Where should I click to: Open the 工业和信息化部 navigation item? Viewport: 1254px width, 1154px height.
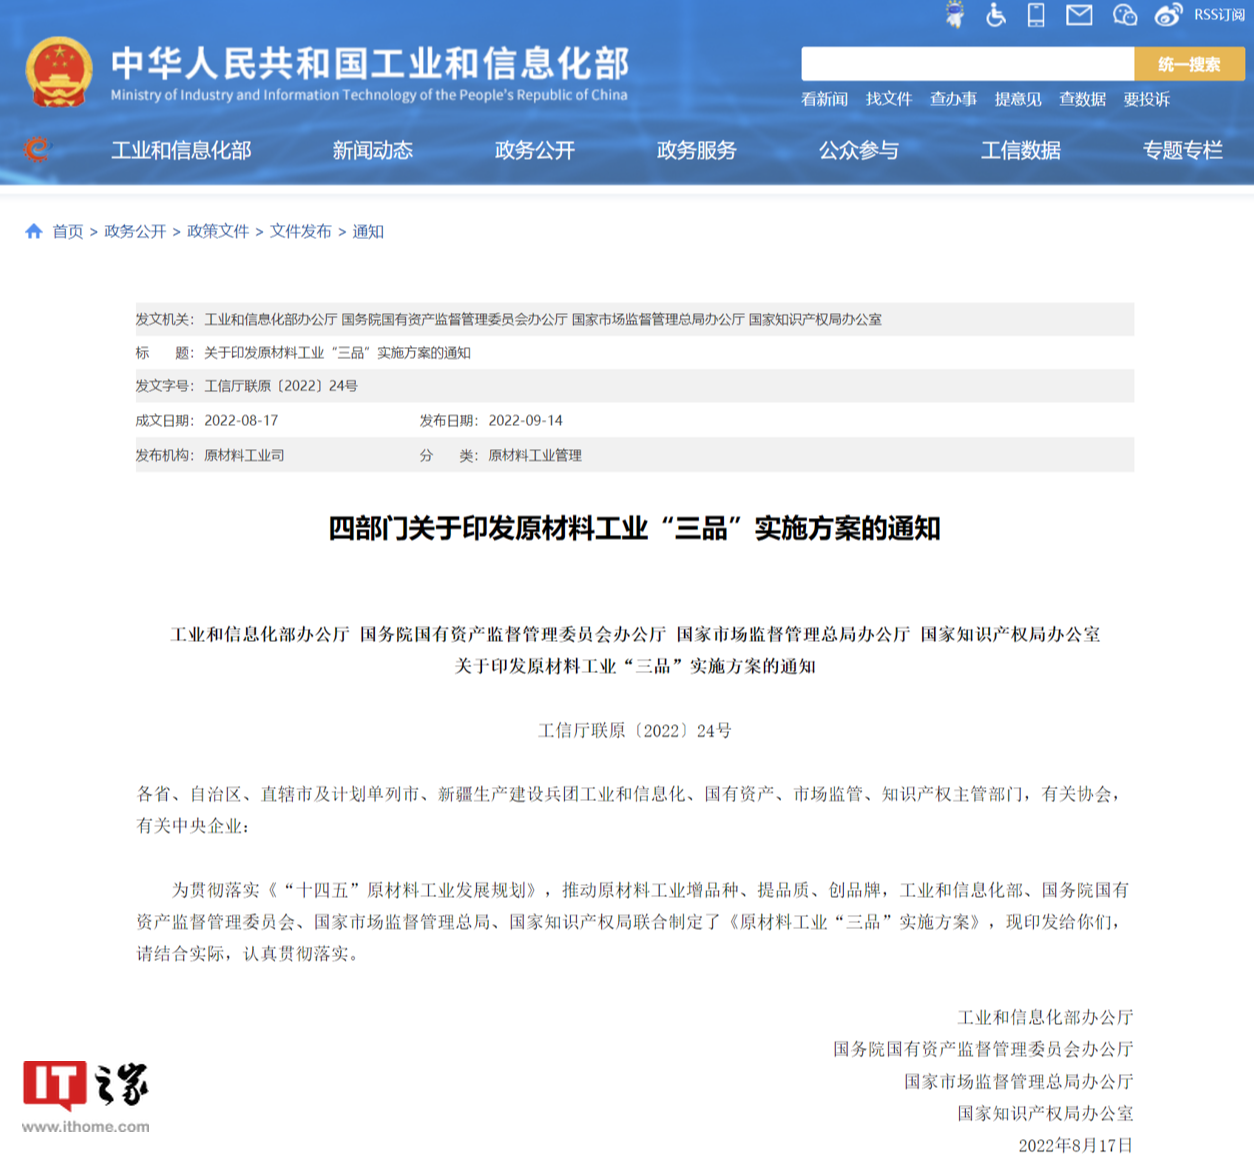pos(181,150)
